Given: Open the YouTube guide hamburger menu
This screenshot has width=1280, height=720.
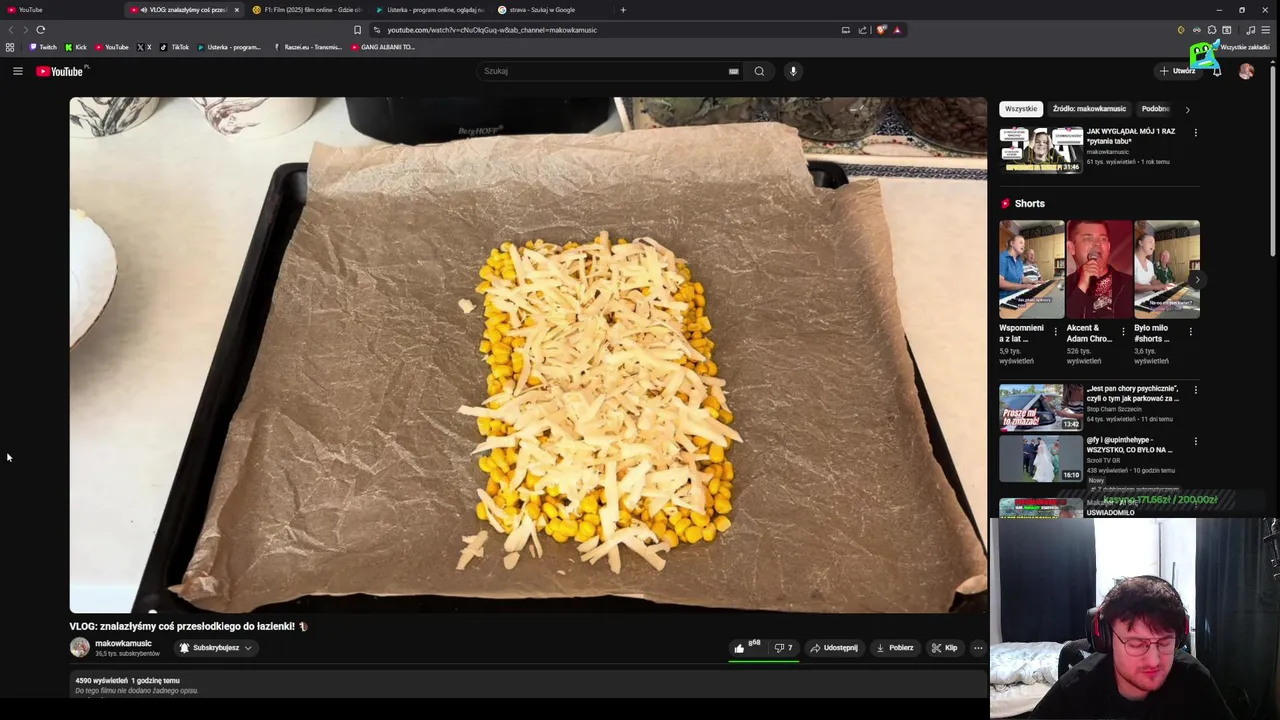Looking at the screenshot, I should coord(17,71).
